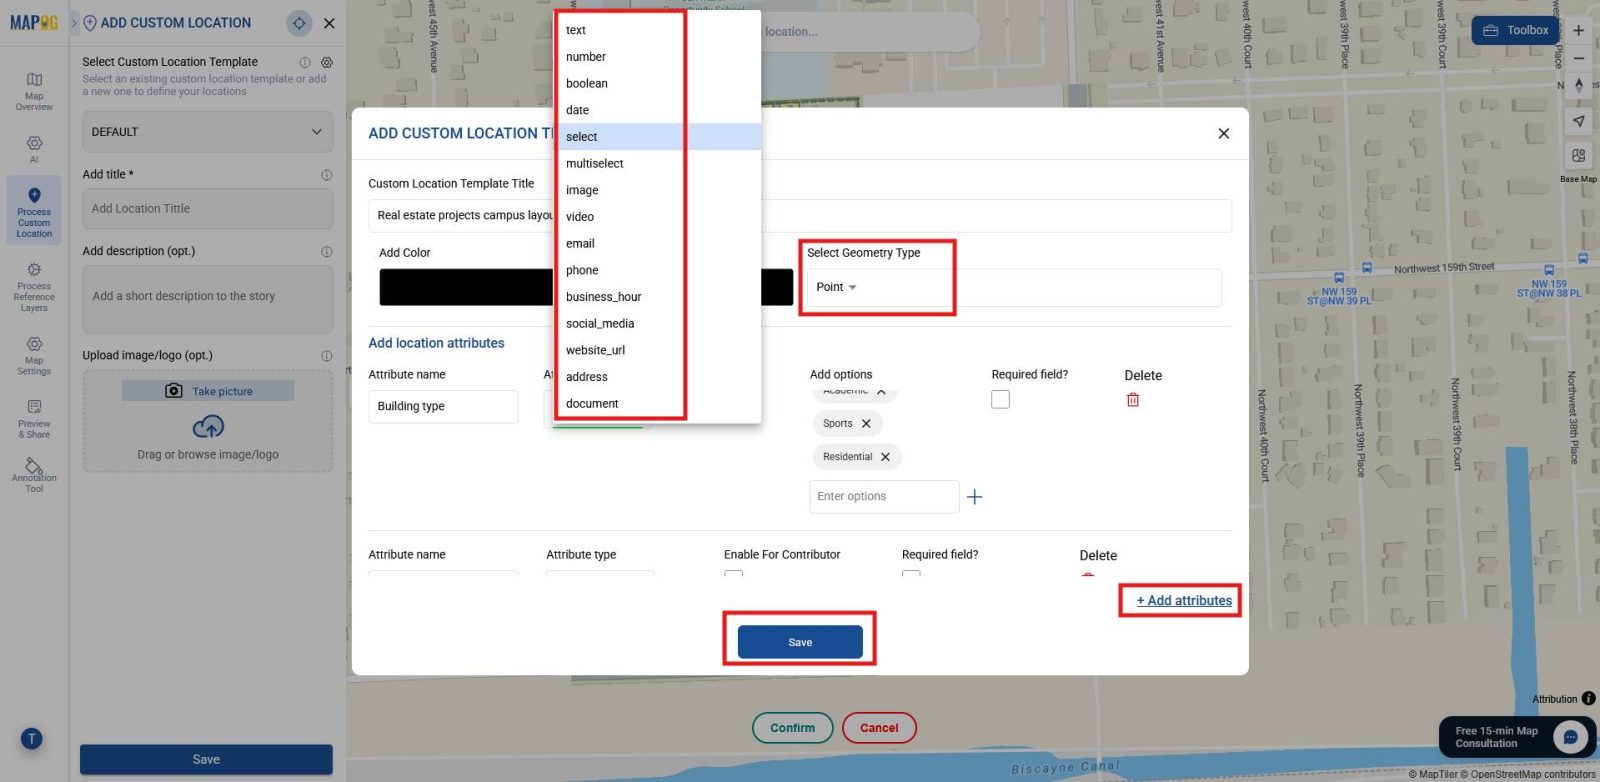Screen dimensions: 1600x782
Task: Expand the DEFAULT template dropdown
Action: pos(208,132)
